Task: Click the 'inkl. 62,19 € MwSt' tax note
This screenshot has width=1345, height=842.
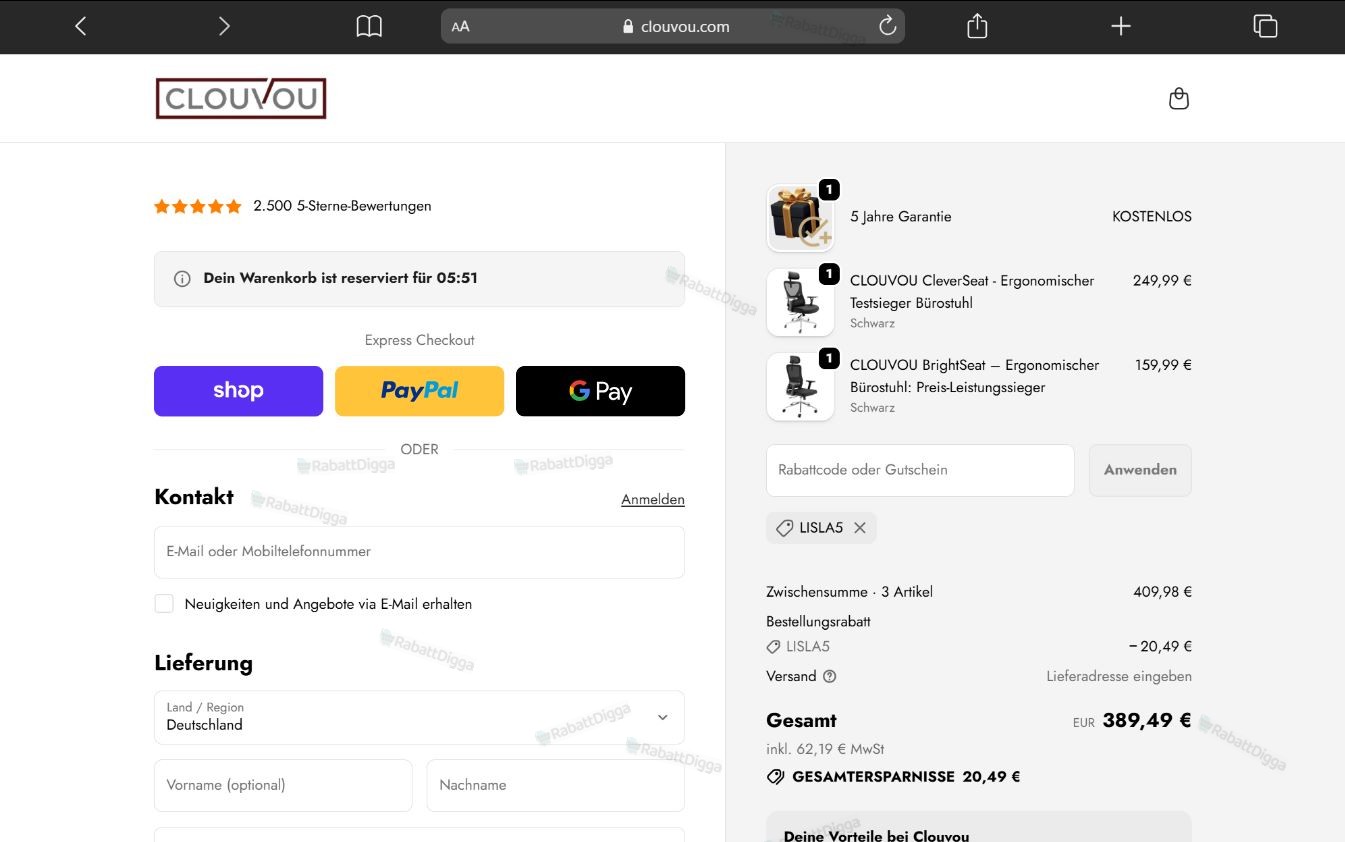Action: click(825, 749)
